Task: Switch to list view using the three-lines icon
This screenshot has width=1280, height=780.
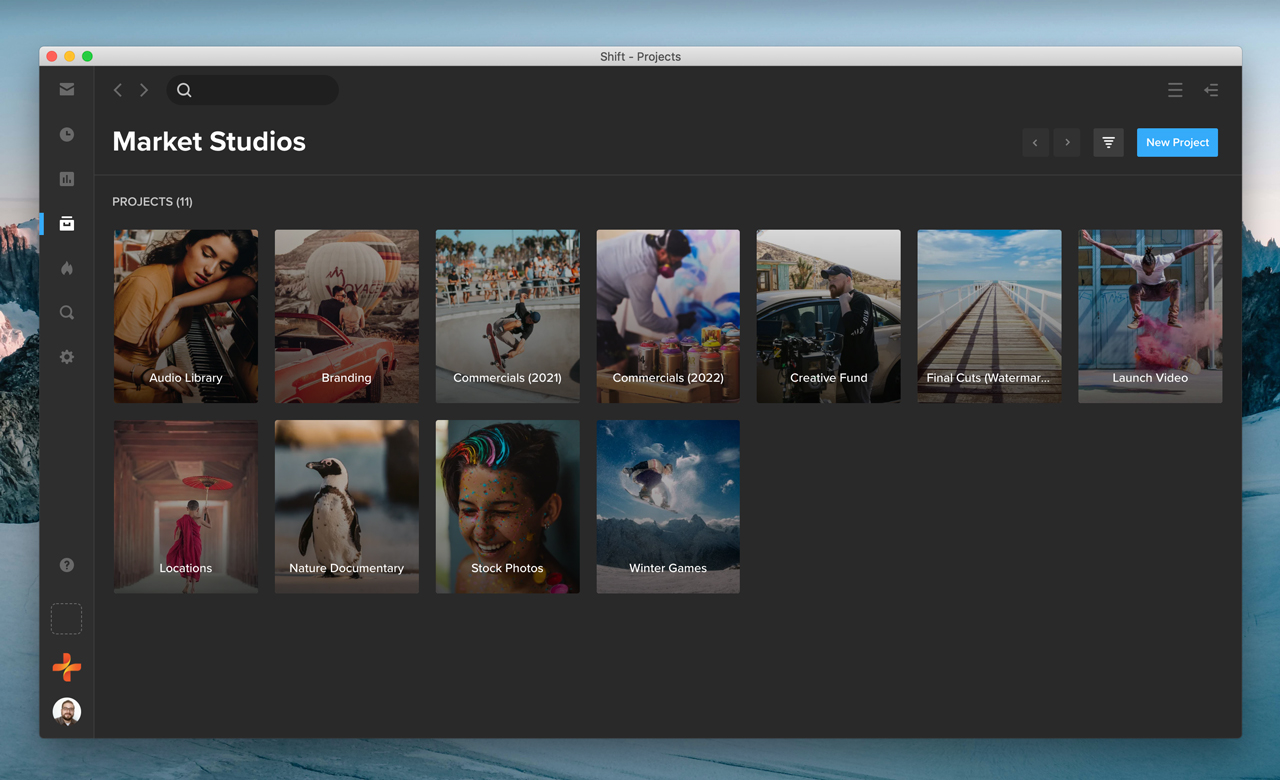Action: click(x=1175, y=90)
